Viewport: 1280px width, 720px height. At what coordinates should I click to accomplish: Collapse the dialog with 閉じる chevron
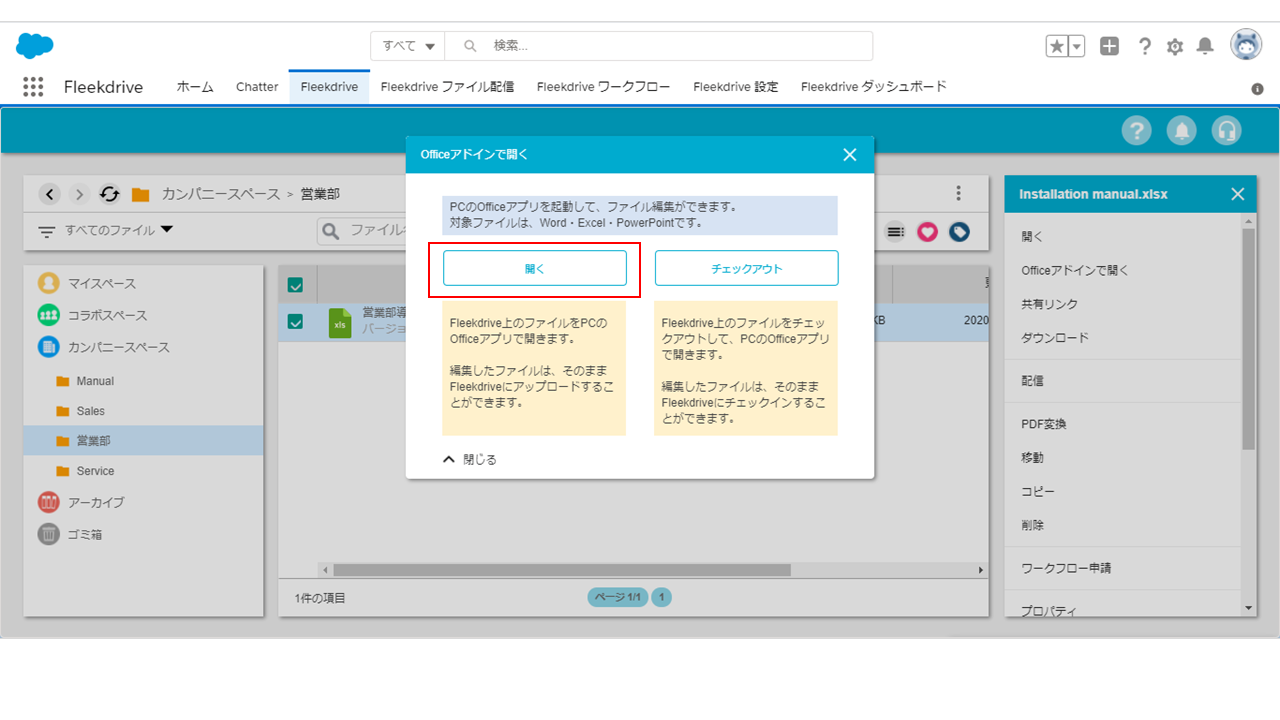(449, 460)
